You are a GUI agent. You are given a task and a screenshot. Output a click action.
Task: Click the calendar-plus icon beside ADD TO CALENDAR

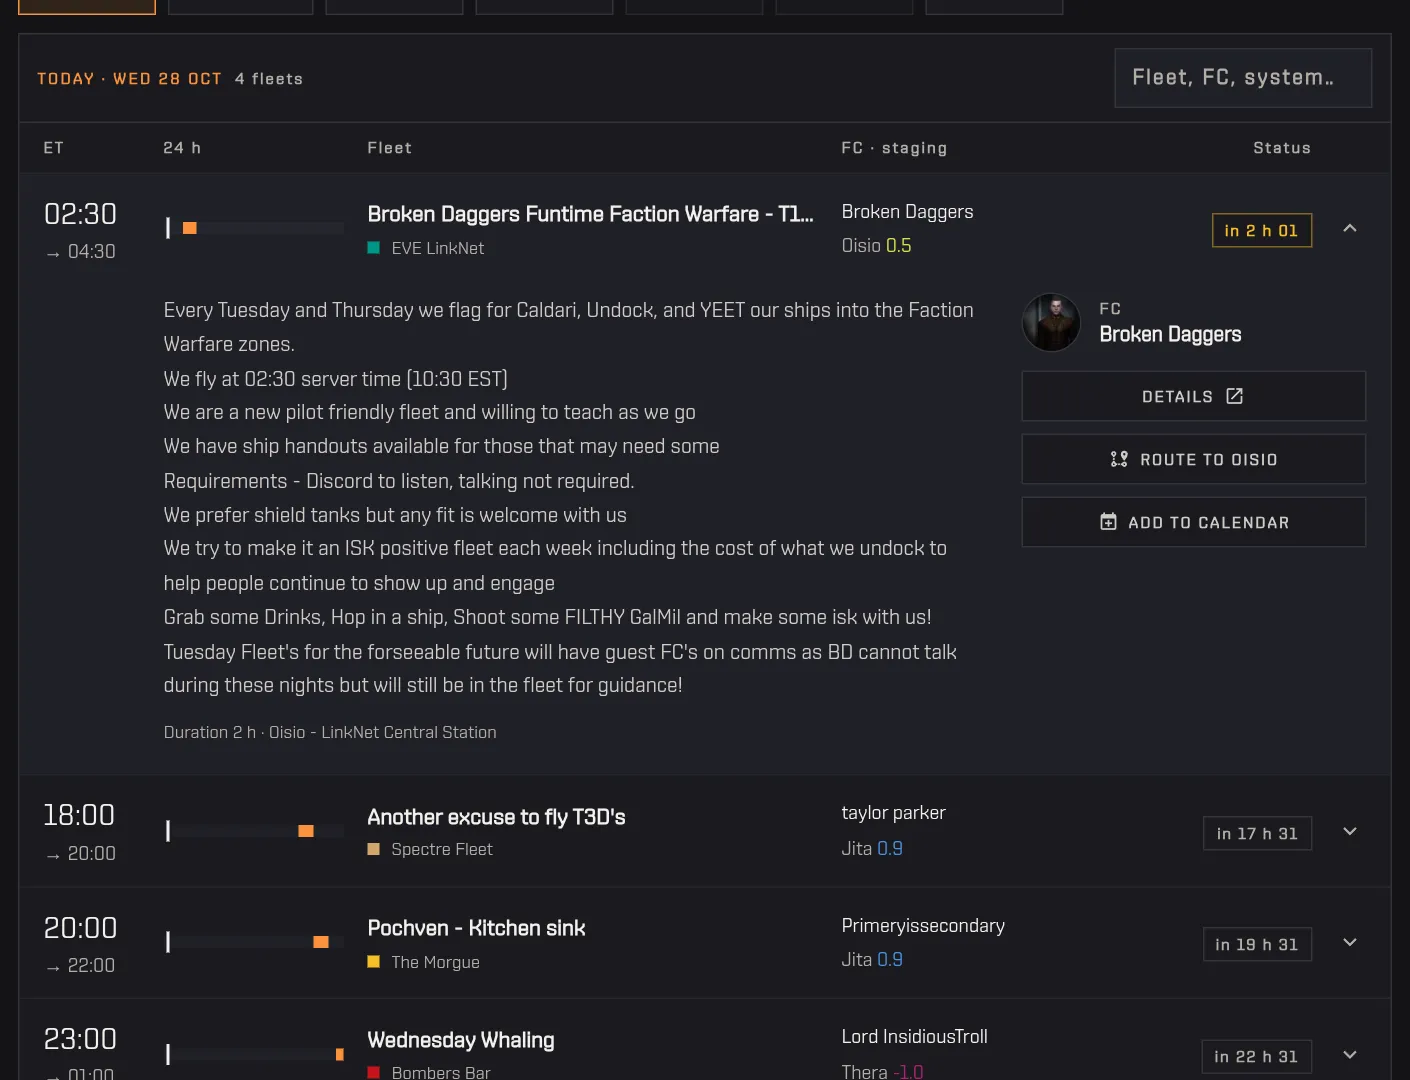pyautogui.click(x=1108, y=522)
